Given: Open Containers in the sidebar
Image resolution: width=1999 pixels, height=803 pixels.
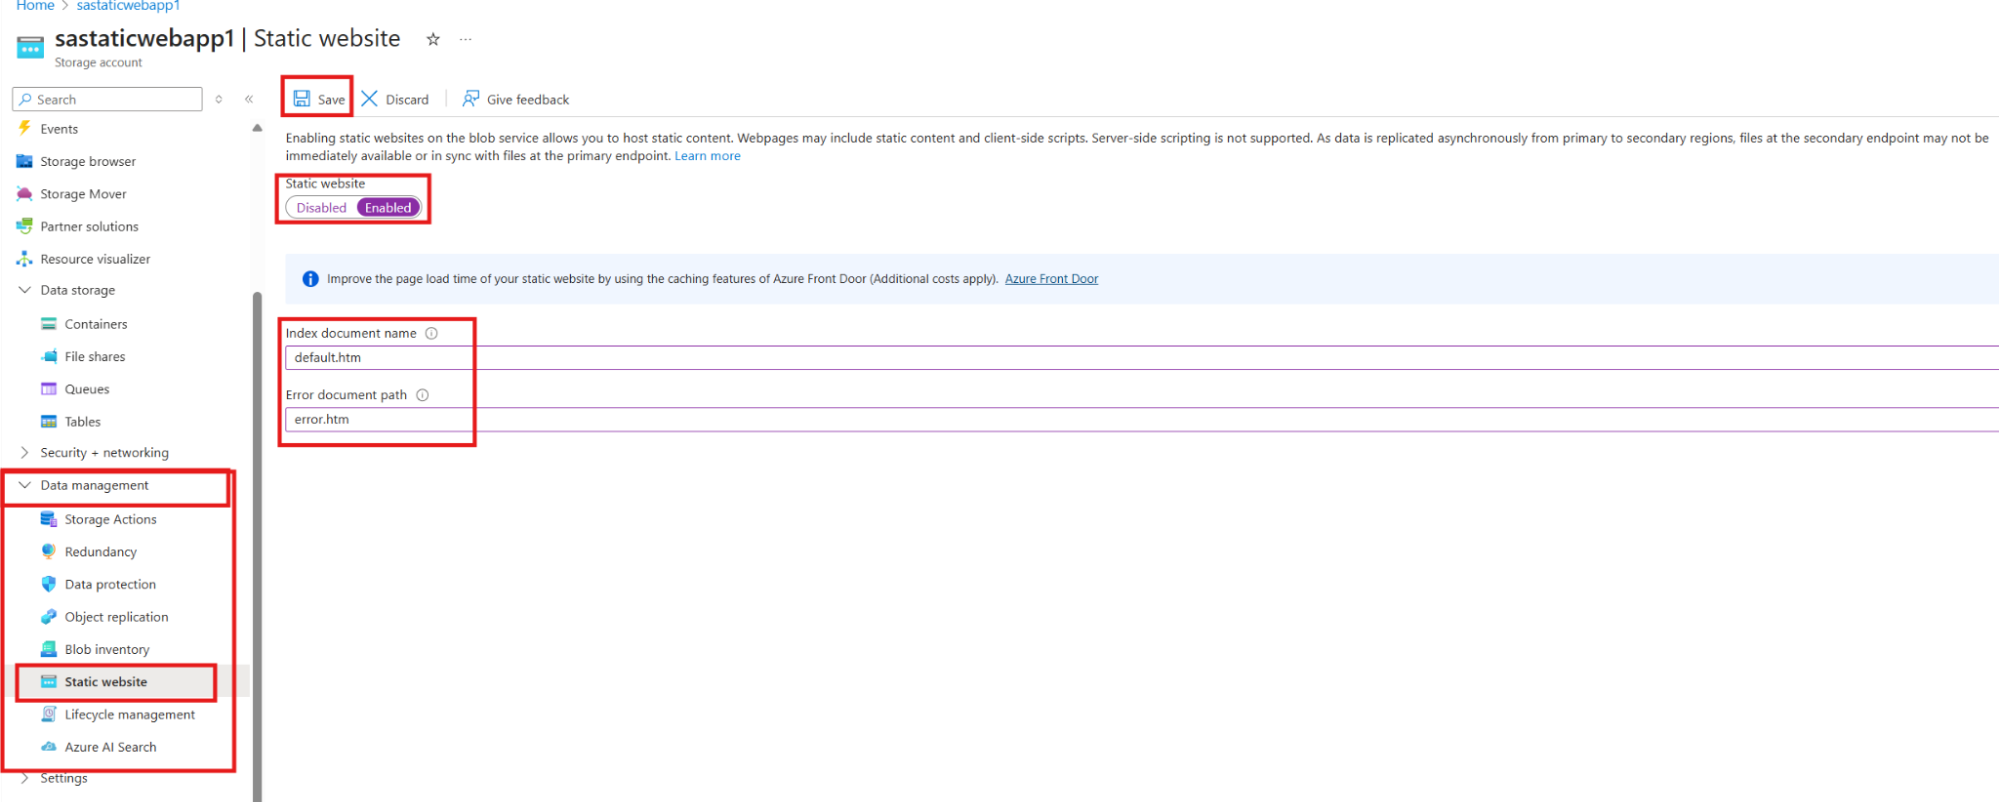Looking at the screenshot, I should coord(96,324).
